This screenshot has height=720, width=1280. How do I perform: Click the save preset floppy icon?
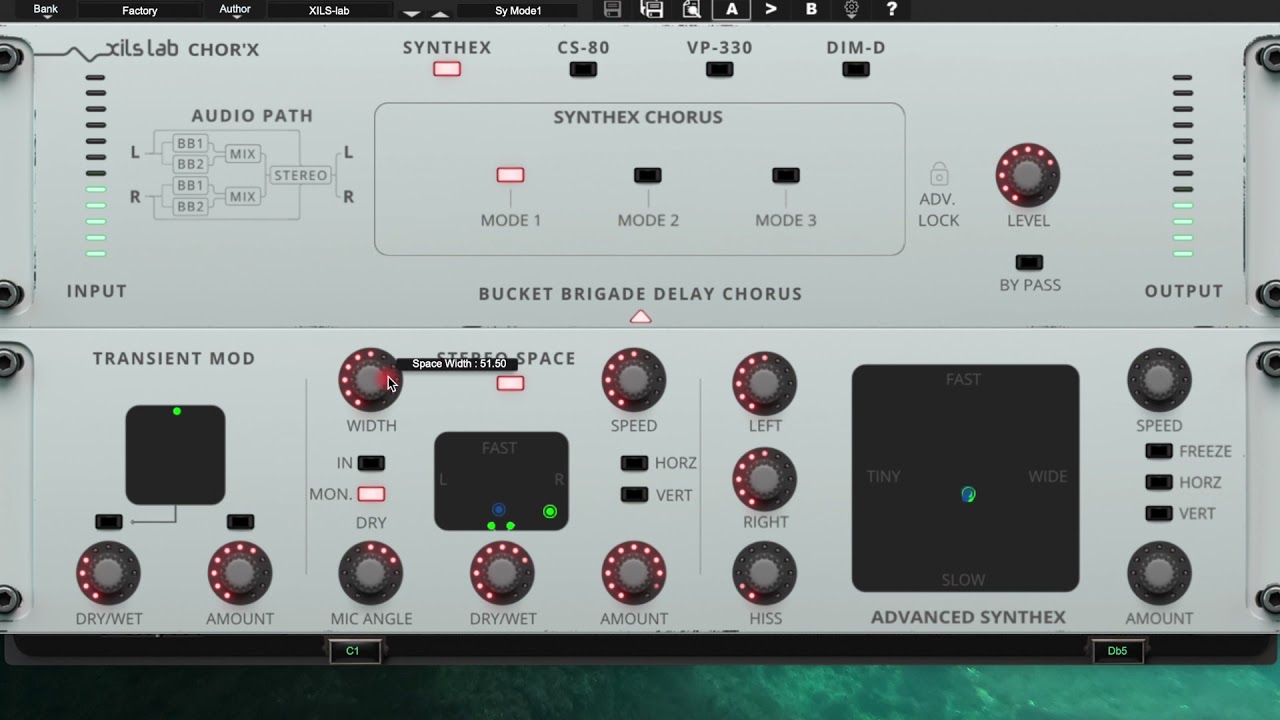point(613,9)
